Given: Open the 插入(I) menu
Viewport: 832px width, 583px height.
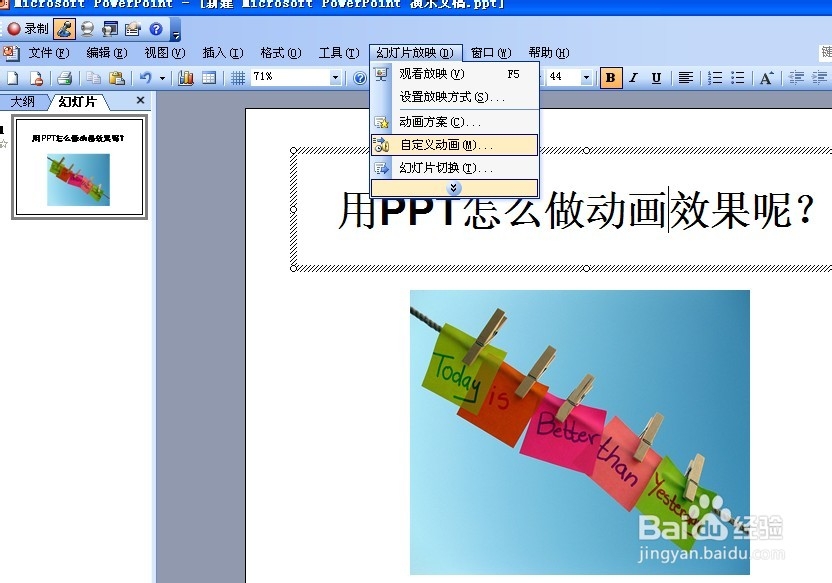Looking at the screenshot, I should coord(223,53).
